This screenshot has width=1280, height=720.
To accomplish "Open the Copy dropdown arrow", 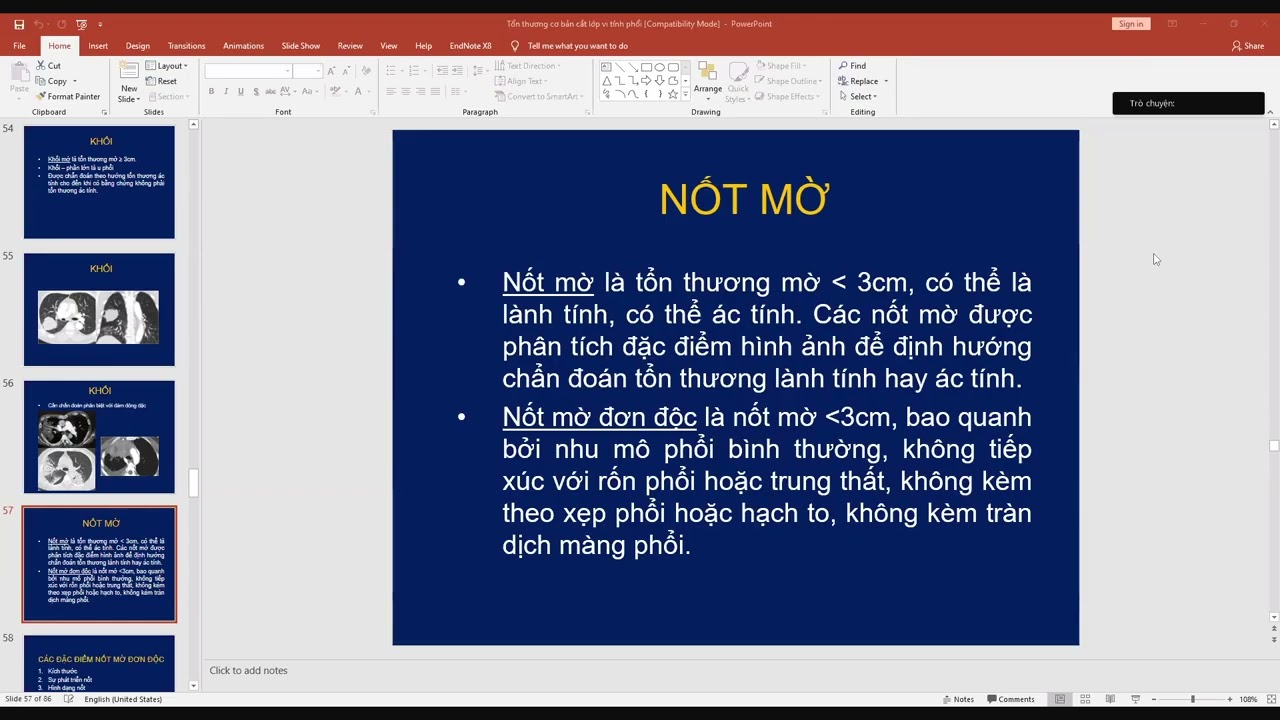I will point(74,81).
